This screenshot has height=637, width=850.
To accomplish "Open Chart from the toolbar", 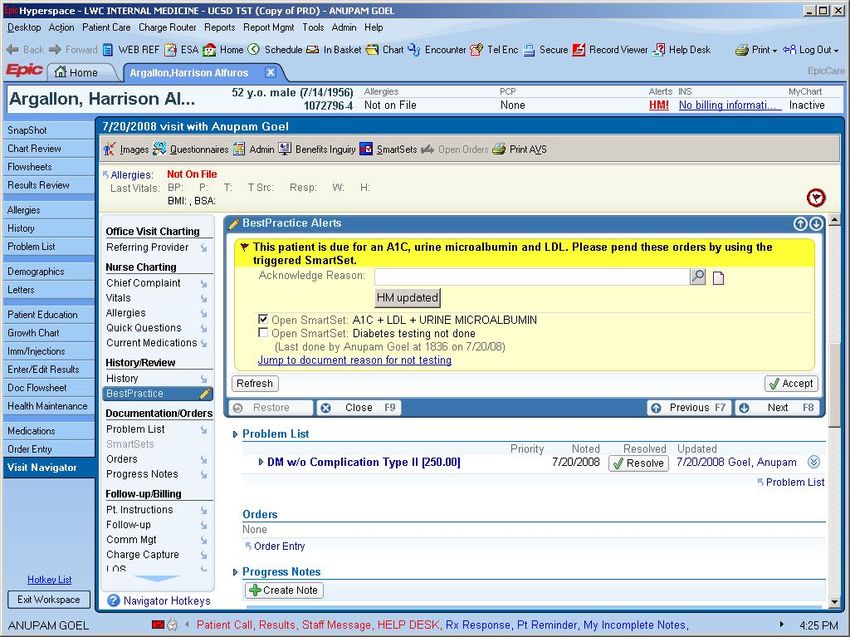I will pyautogui.click(x=384, y=50).
